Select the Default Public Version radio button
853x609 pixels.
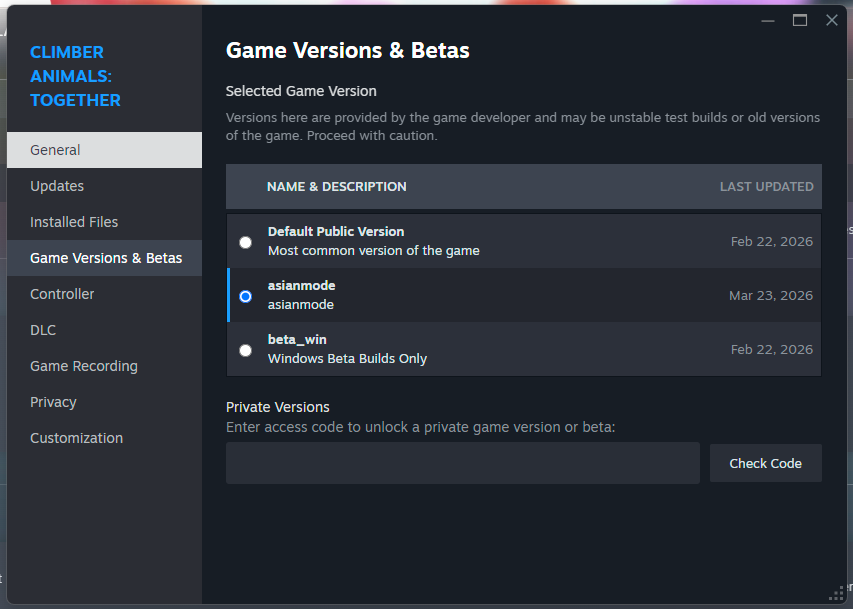point(246,242)
